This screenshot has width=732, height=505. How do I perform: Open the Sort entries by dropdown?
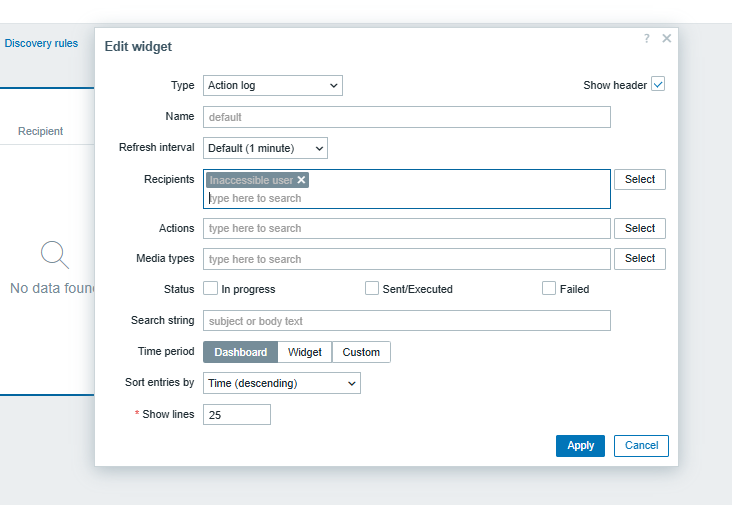281,383
